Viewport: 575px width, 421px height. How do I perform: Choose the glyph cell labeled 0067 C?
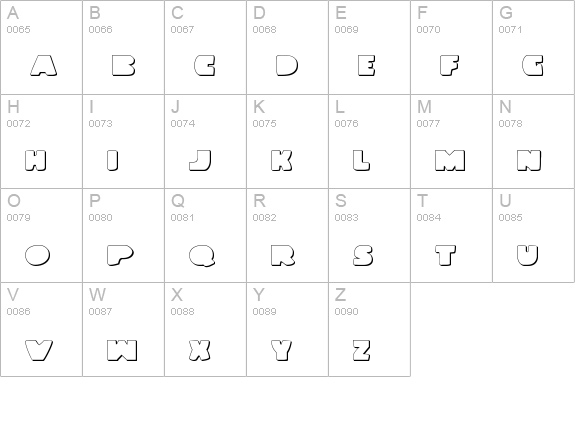[x=206, y=47]
